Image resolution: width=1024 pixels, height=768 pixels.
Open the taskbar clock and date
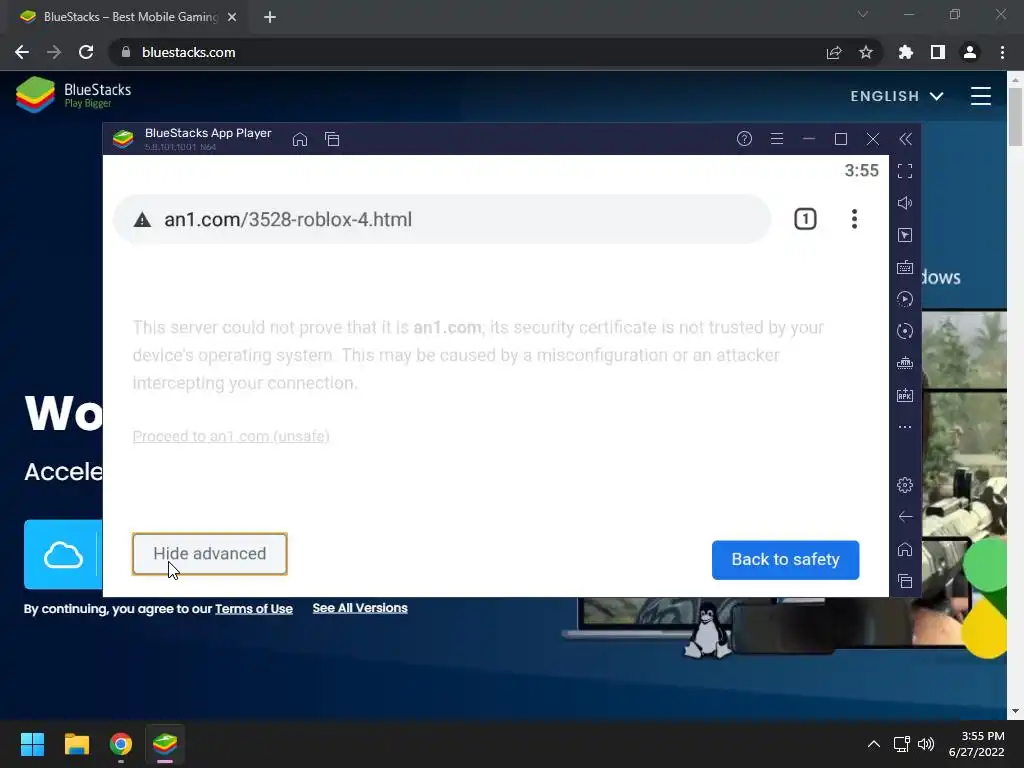(x=976, y=744)
